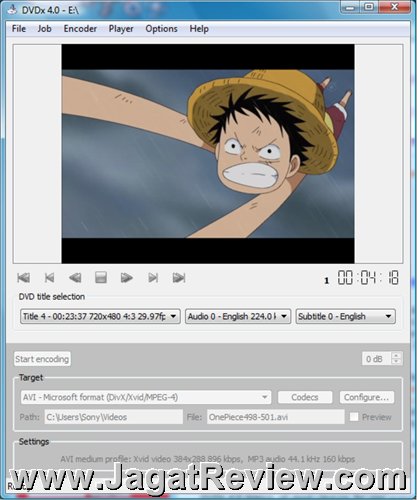The image size is (417, 500).
Task: Expand the Audio 0 - English dropdown
Action: (238, 316)
